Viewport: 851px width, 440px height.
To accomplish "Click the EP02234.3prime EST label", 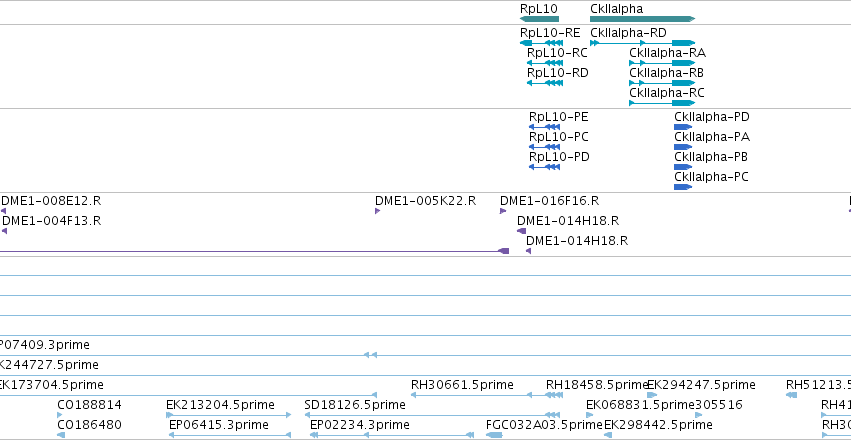I will tap(360, 425).
